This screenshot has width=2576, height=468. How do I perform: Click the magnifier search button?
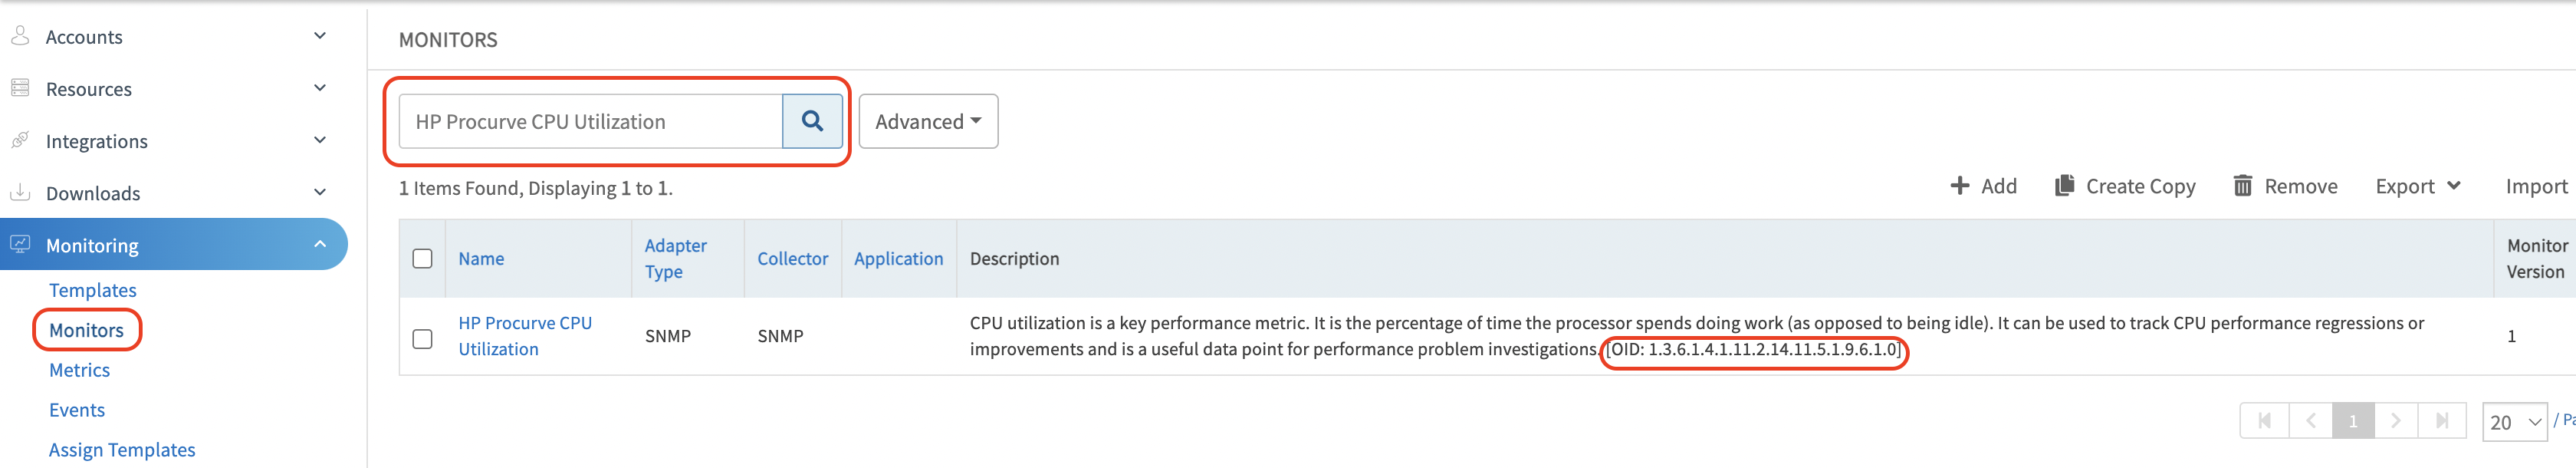tap(811, 121)
